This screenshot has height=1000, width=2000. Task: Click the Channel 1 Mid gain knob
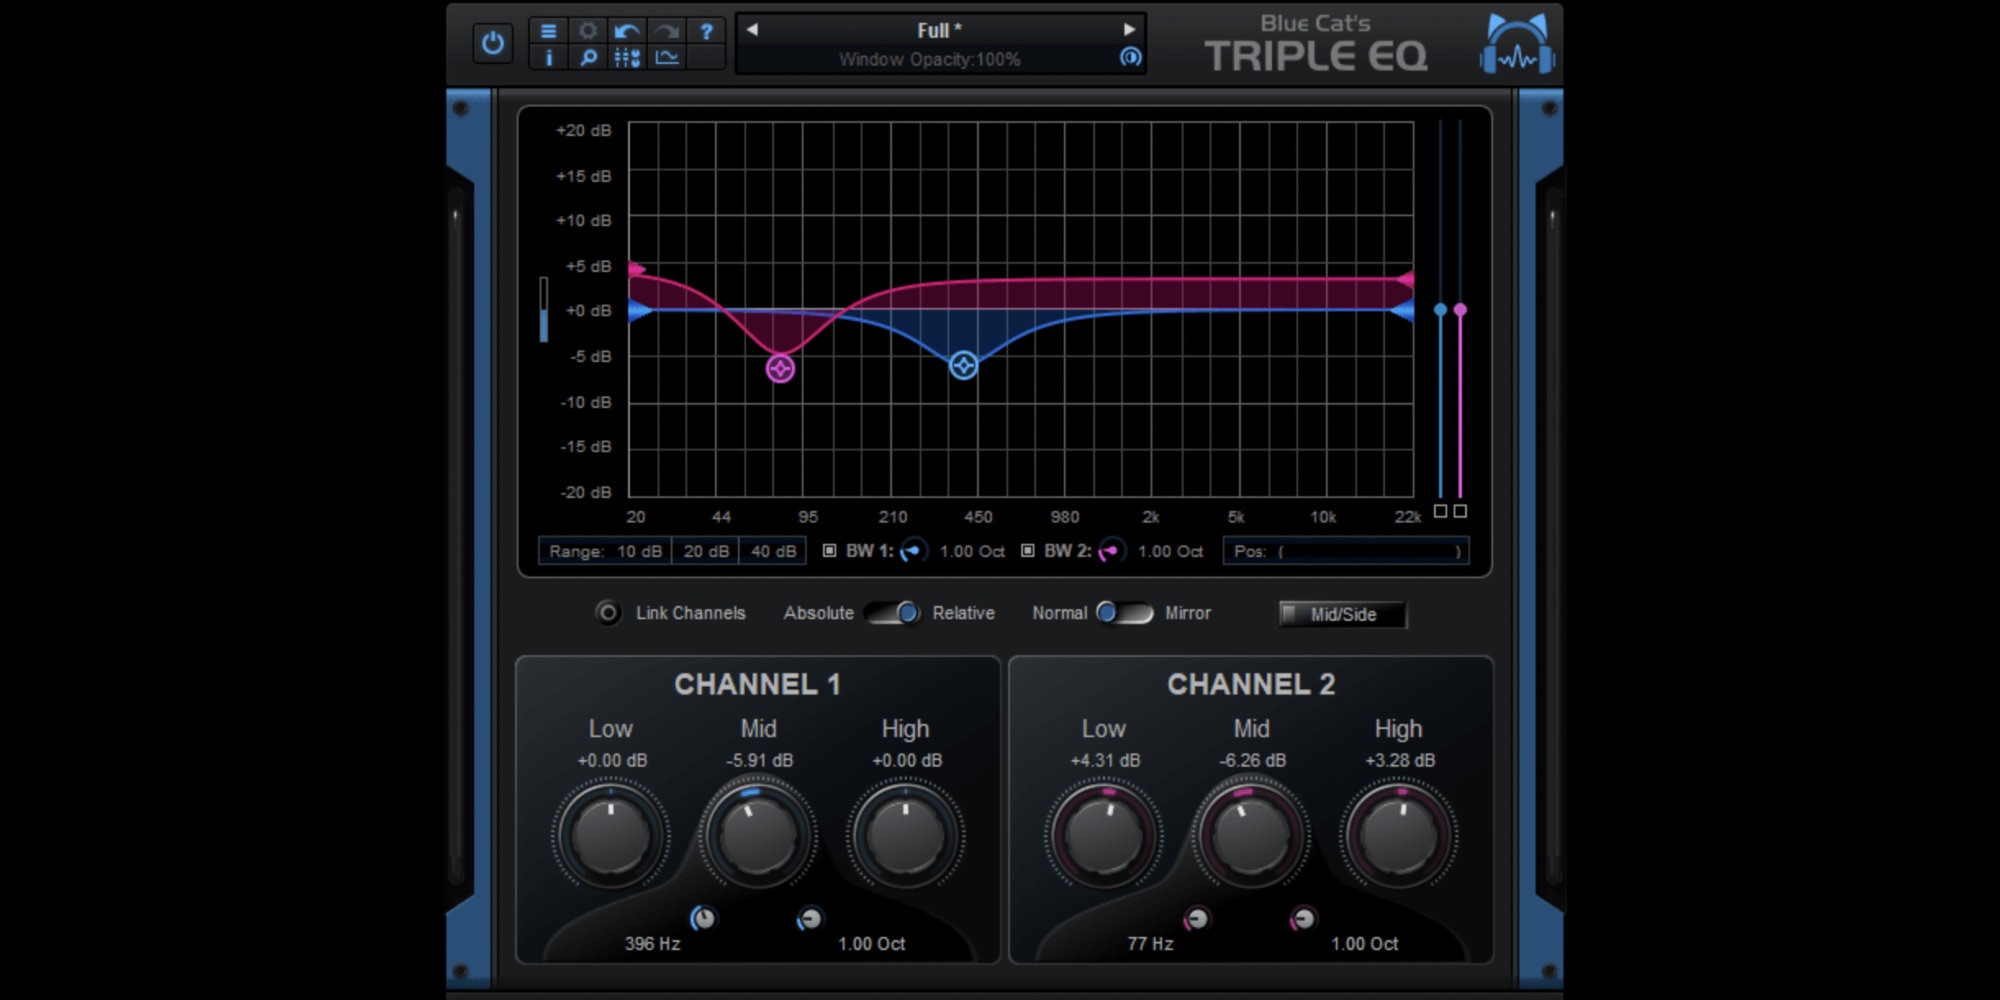[x=757, y=836]
